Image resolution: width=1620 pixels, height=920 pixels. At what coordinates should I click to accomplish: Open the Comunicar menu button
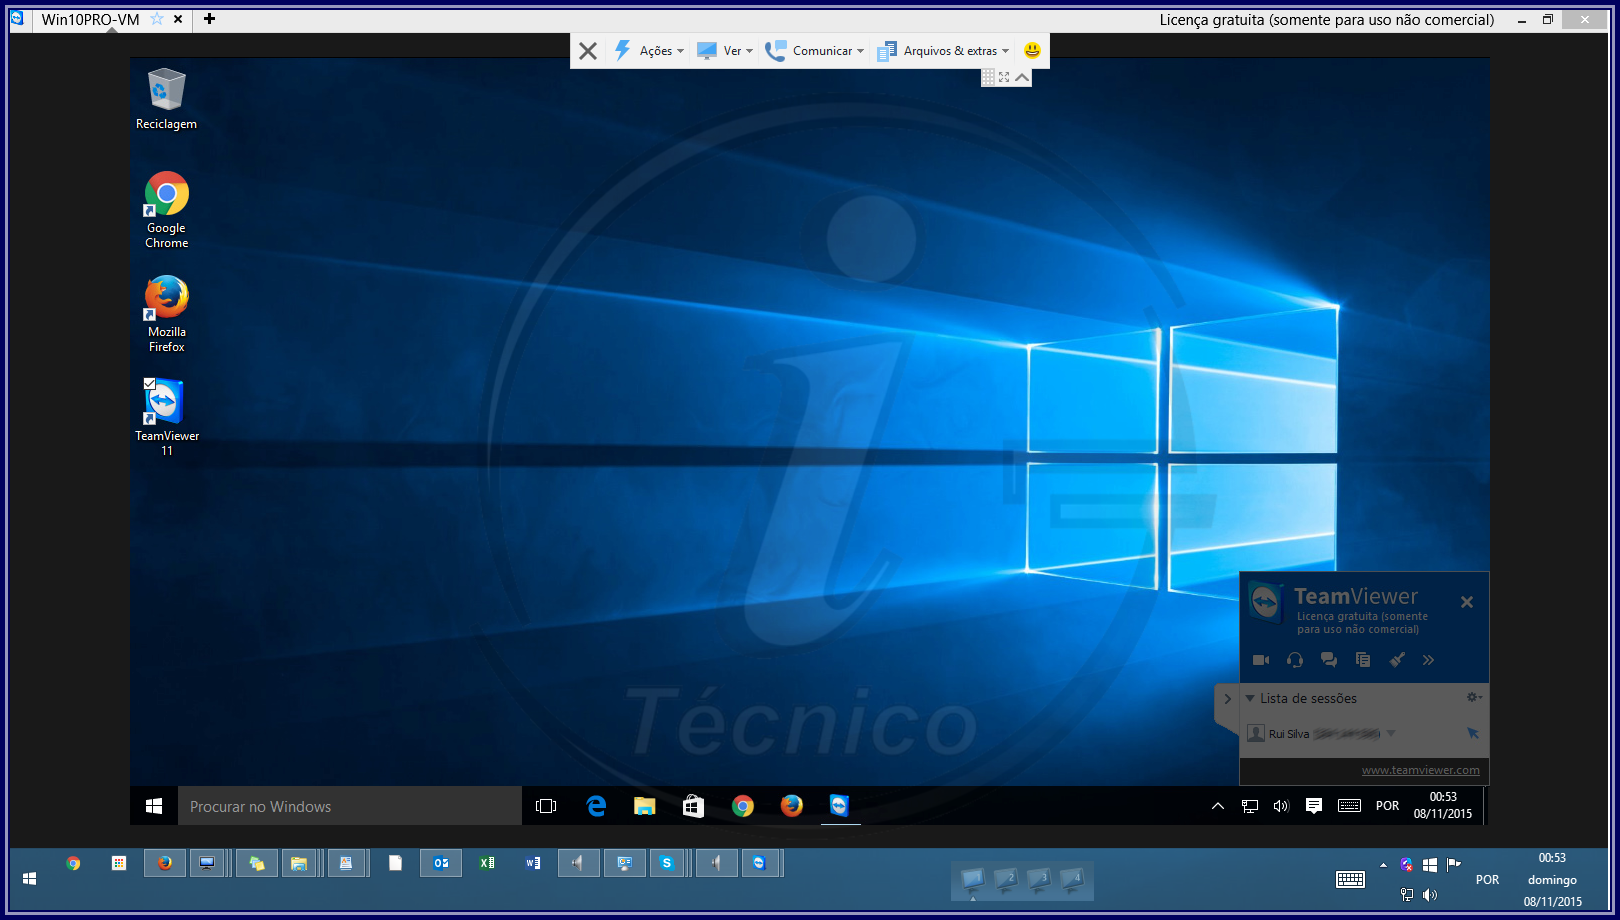pyautogui.click(x=814, y=51)
